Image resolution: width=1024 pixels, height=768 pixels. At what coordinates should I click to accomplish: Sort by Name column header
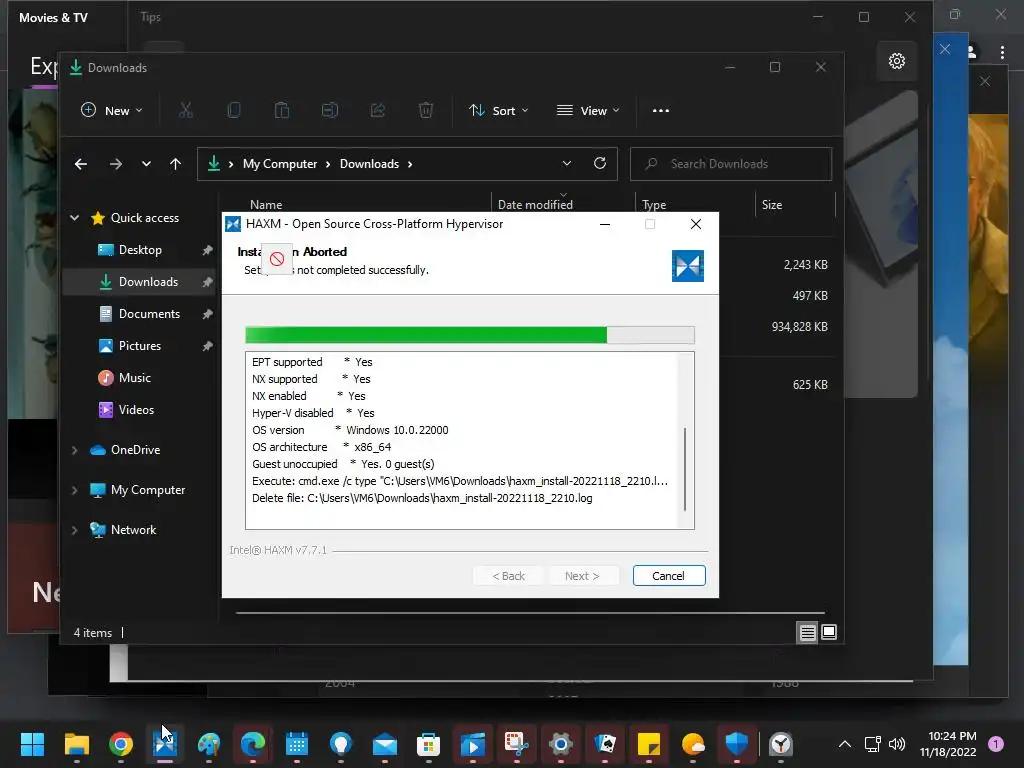266,204
